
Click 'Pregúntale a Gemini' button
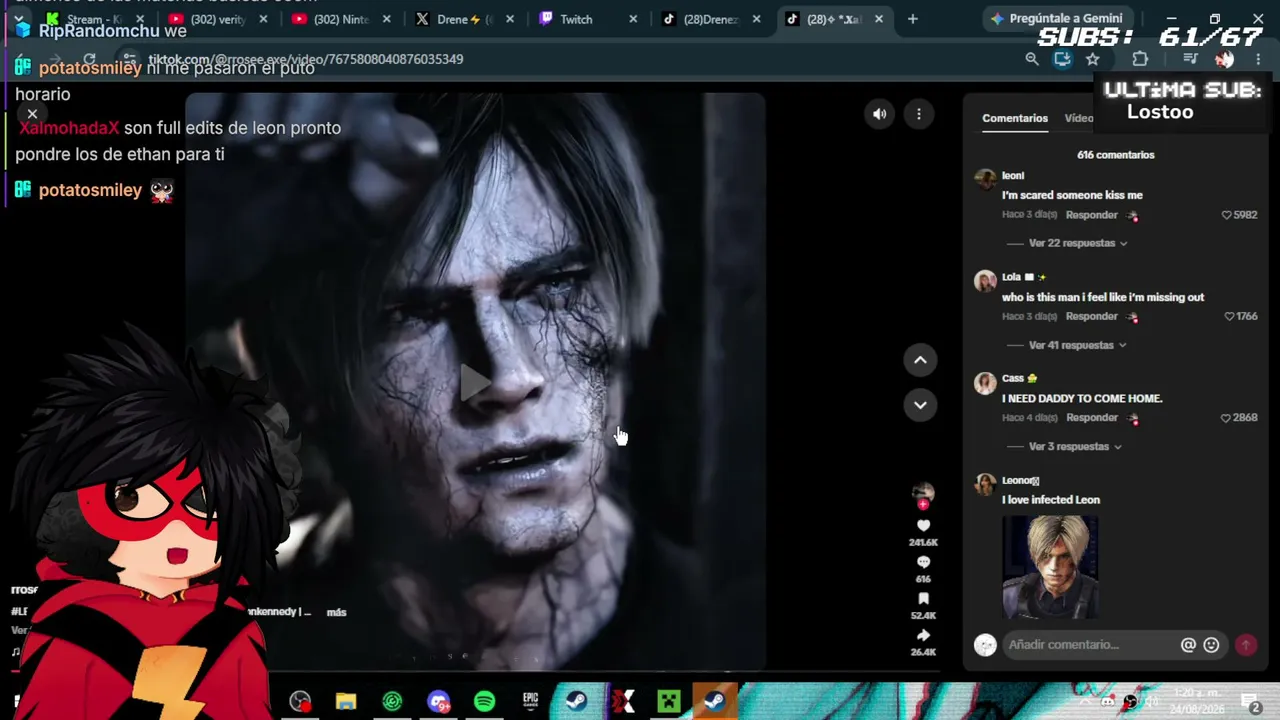click(1056, 19)
